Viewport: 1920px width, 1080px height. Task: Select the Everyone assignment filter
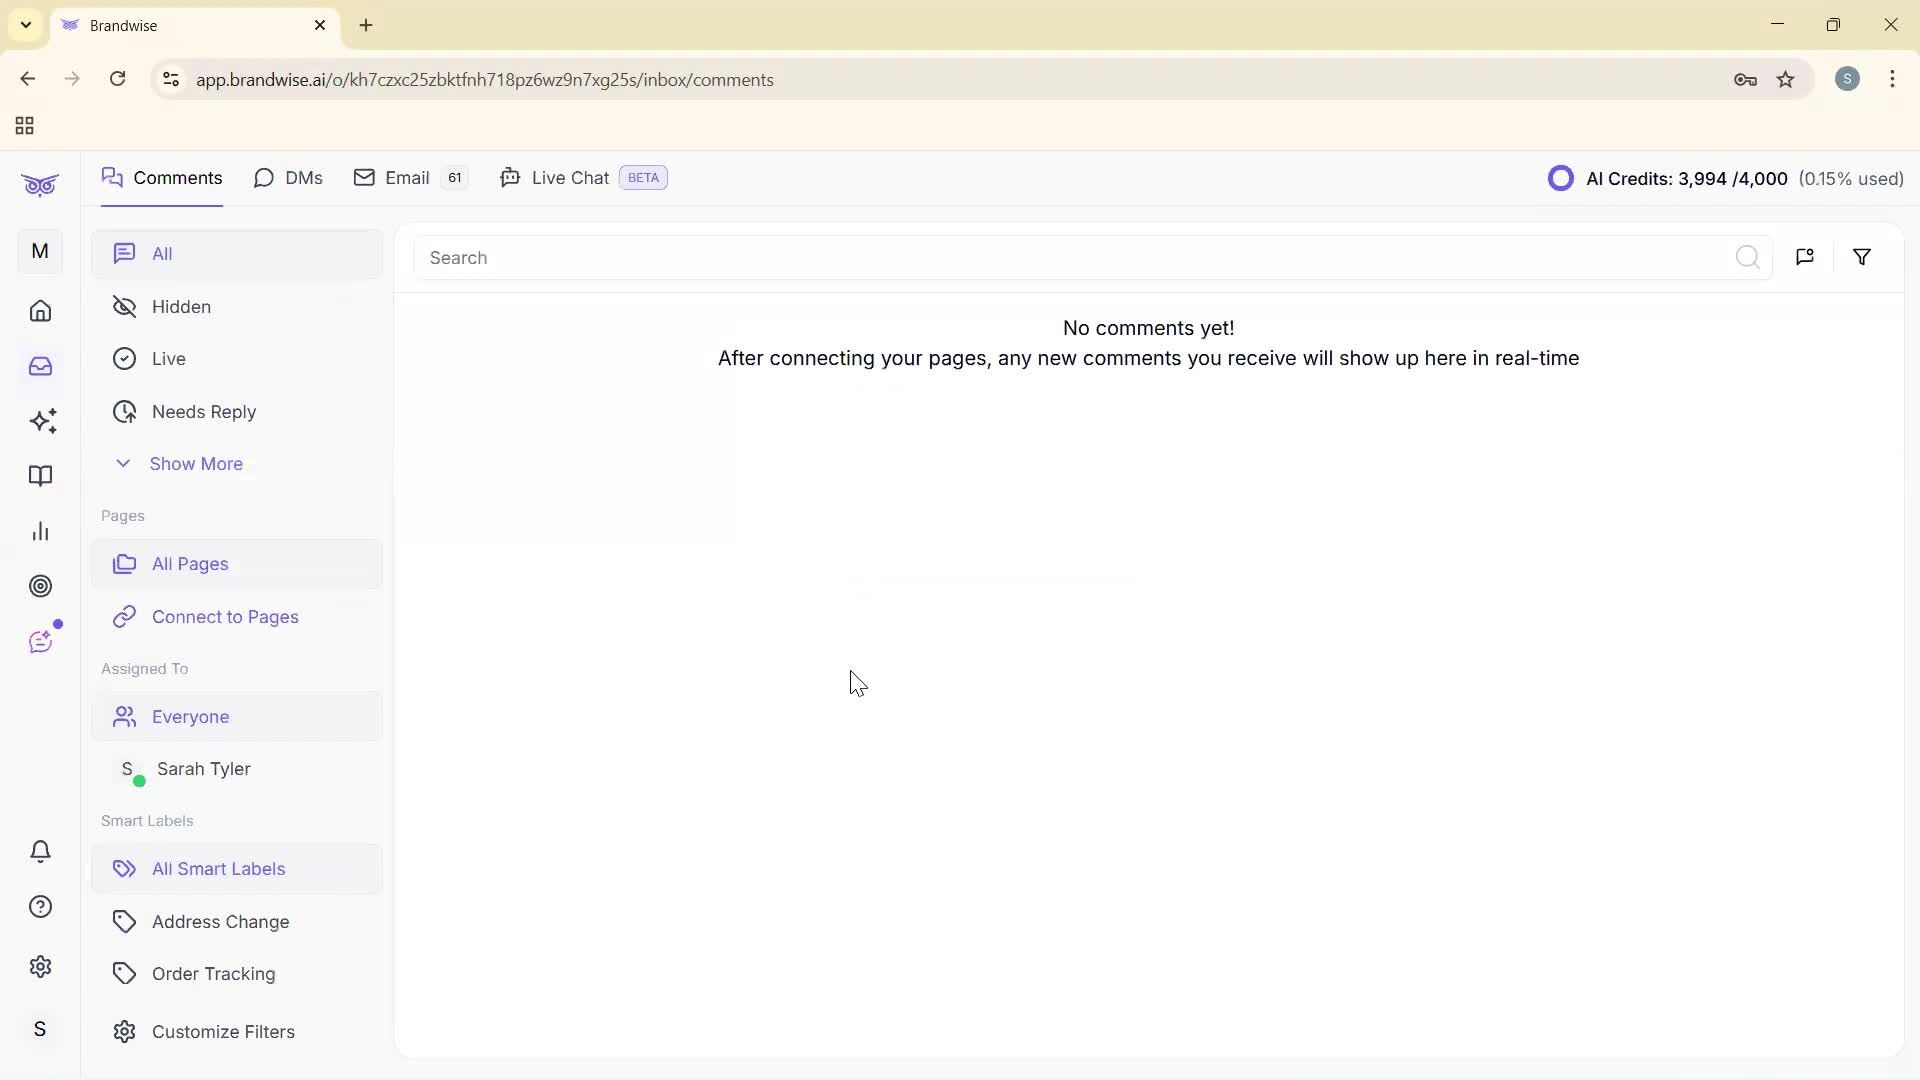(189, 716)
